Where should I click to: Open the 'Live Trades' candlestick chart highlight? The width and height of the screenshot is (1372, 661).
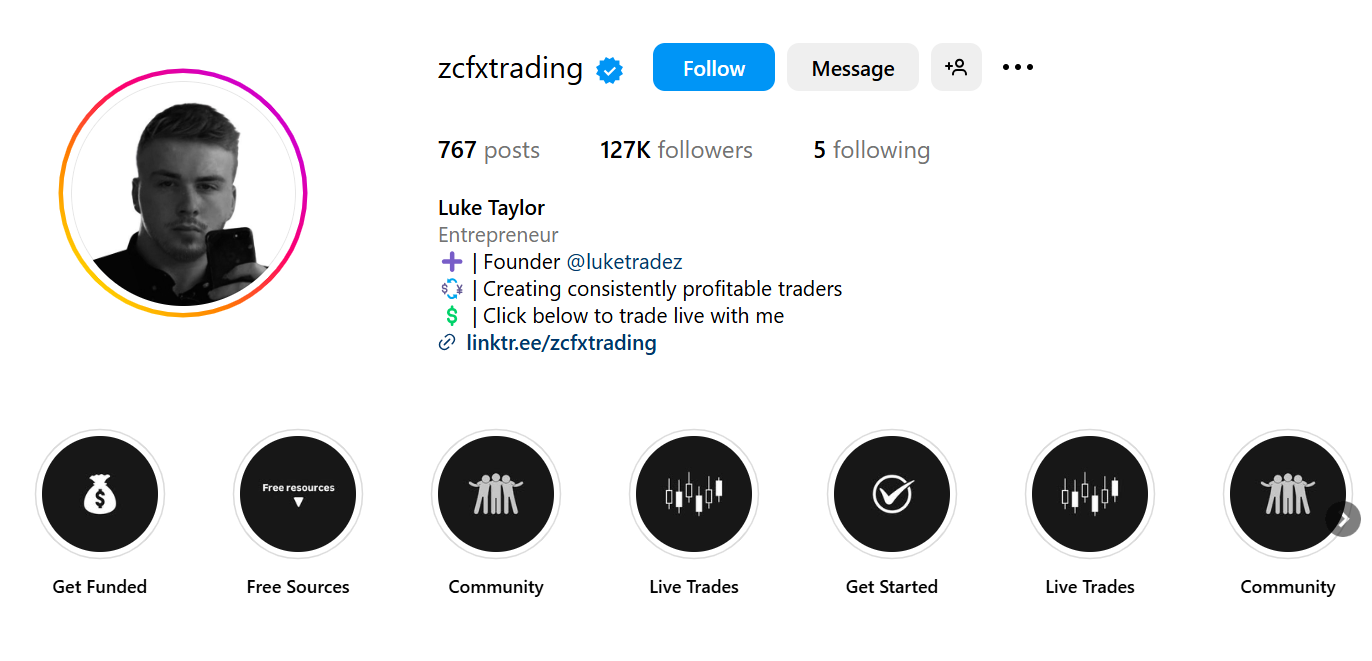click(693, 494)
